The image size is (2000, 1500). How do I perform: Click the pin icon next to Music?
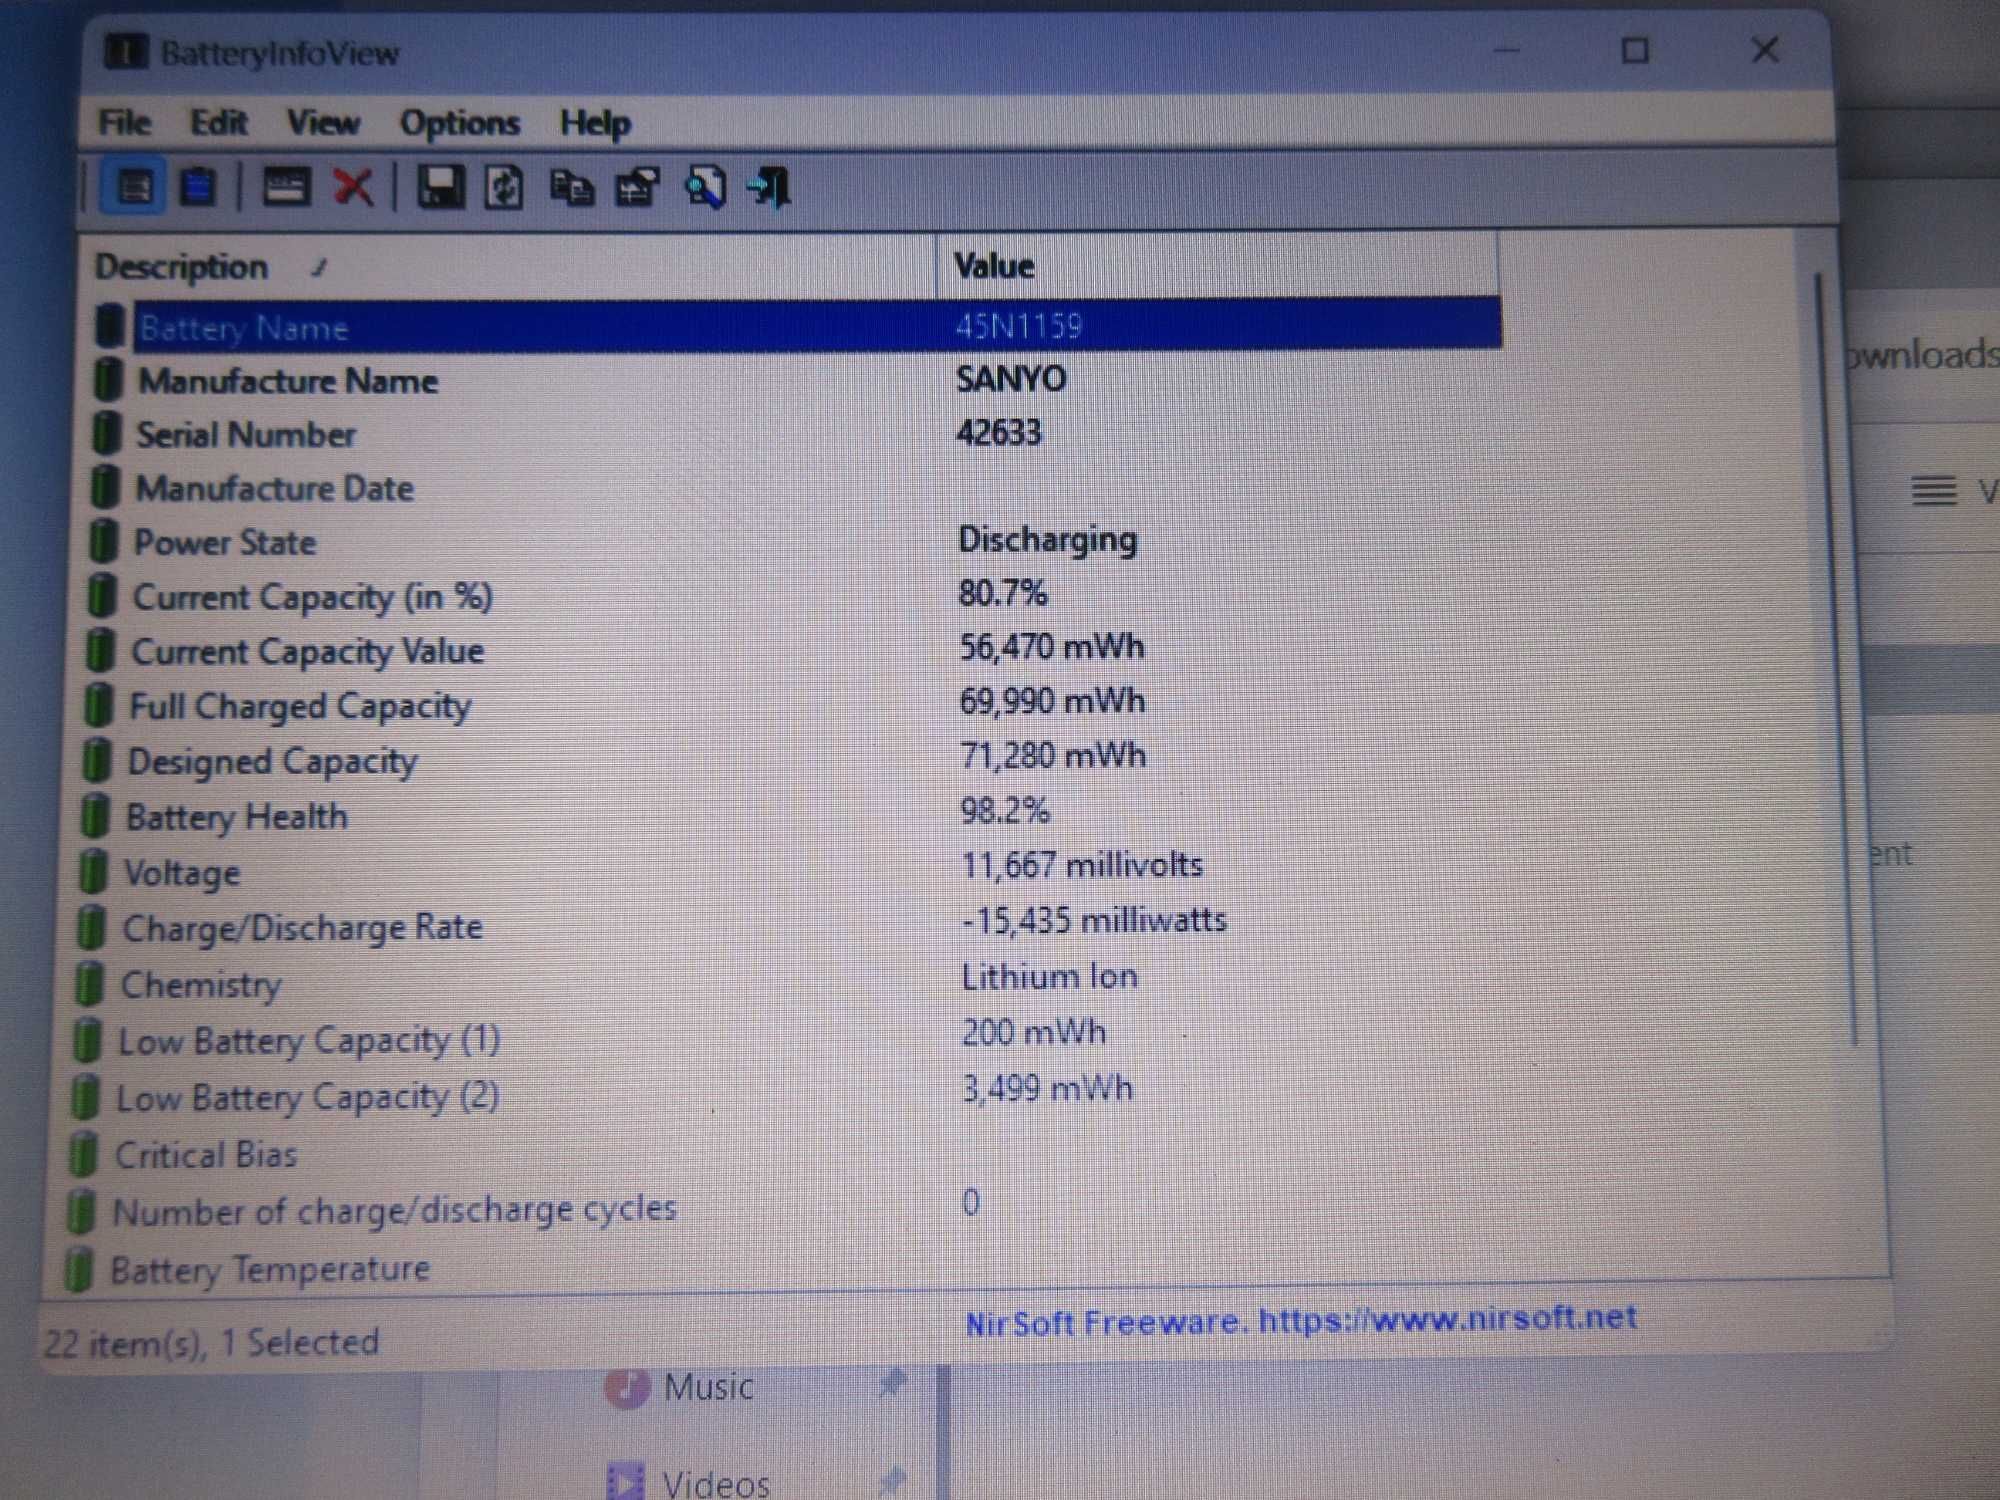[x=890, y=1384]
